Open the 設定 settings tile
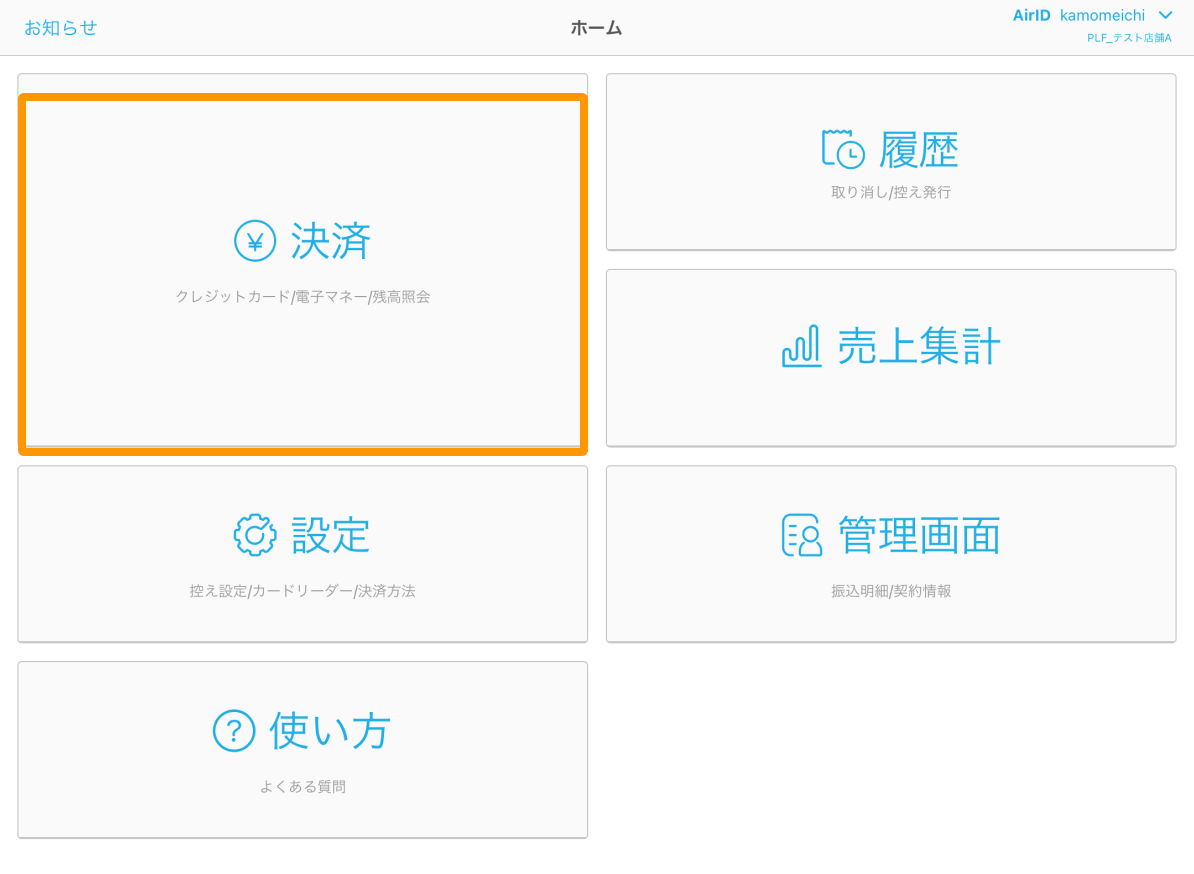This screenshot has height=874, width=1194. [303, 553]
